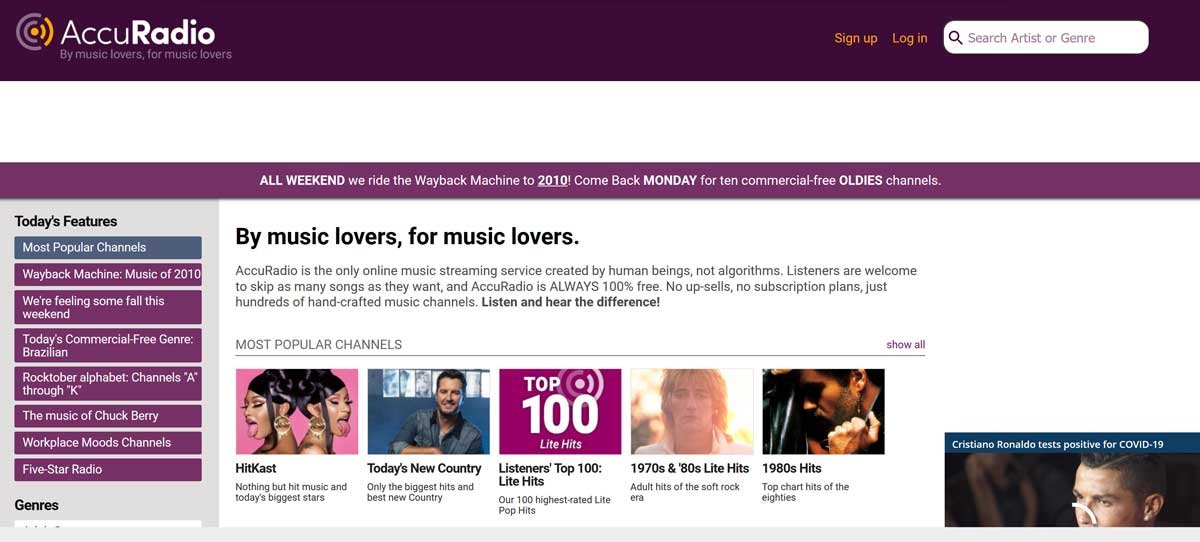The width and height of the screenshot is (1200, 542).
Task: Click the Genres heading in the sidebar
Action: pyautogui.click(x=37, y=505)
